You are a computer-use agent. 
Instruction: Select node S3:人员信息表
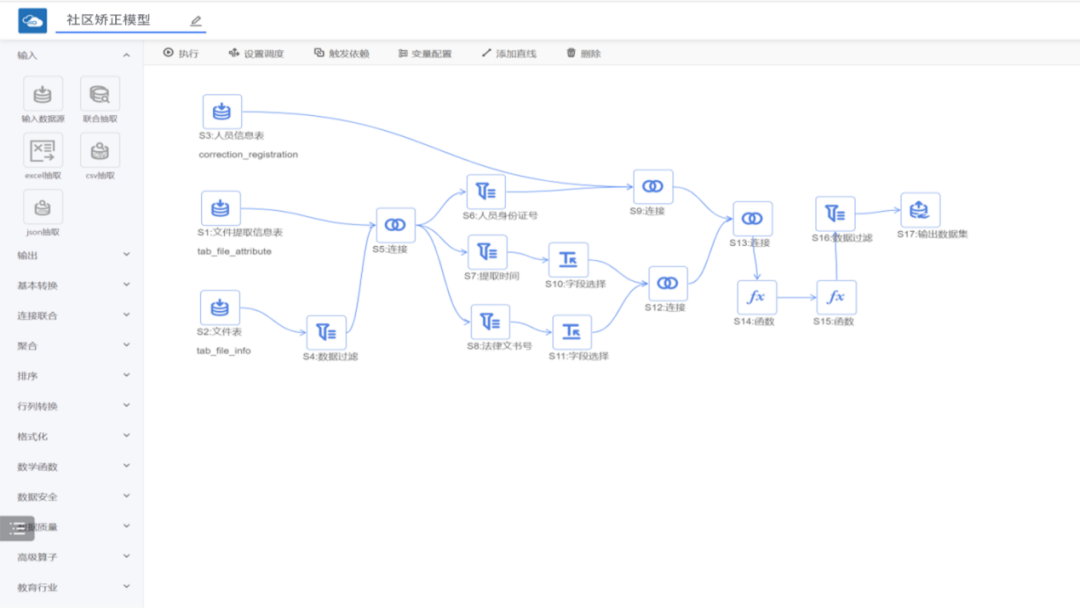tap(222, 112)
